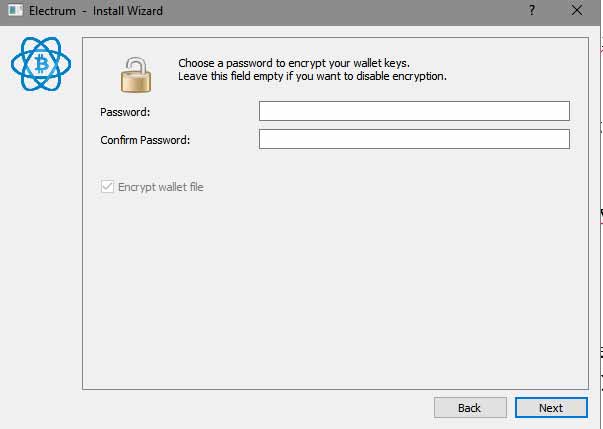Click empty sidebar space below the Electrum logo
This screenshot has width=603, height=429.
tap(41, 250)
